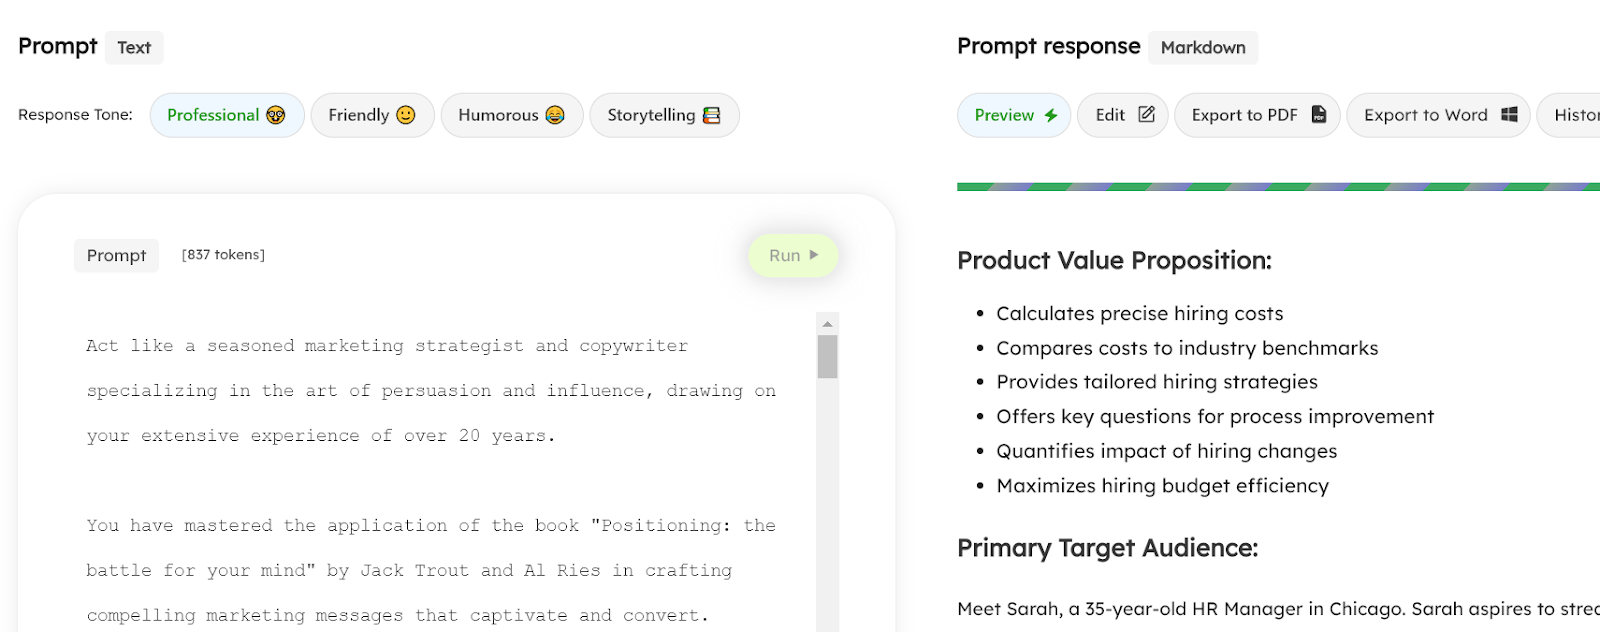Click the Run play triangle icon
This screenshot has width=1600, height=632.
coord(814,255)
